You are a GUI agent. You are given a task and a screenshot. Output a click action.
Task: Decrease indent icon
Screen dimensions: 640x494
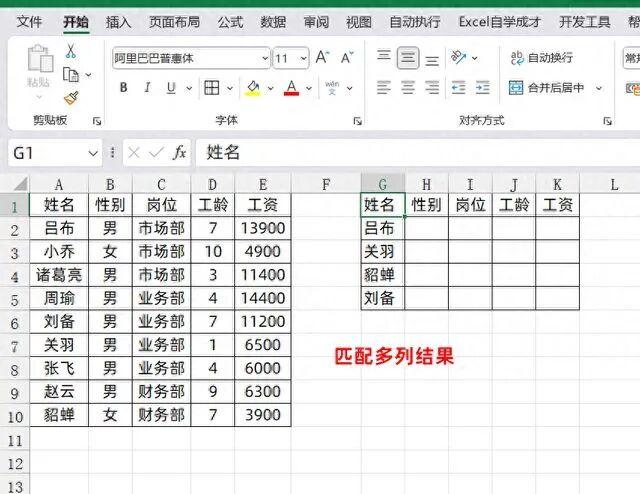[458, 87]
